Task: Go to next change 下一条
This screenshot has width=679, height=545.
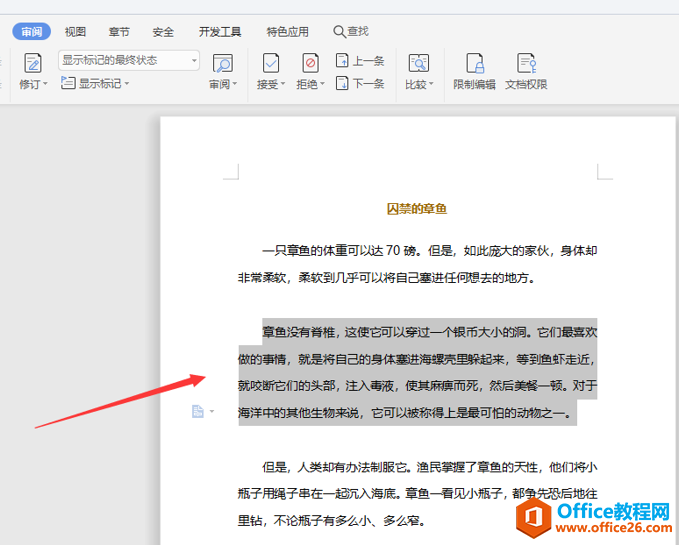Action: 360,83
